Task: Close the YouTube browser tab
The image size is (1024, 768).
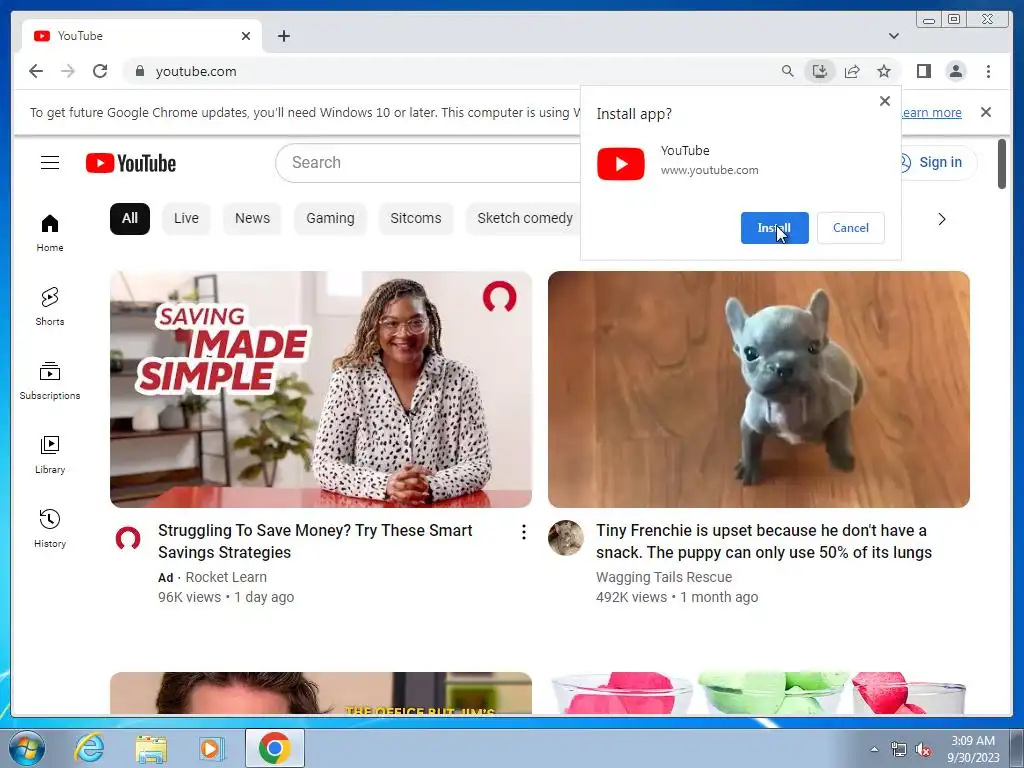Action: click(x=246, y=36)
